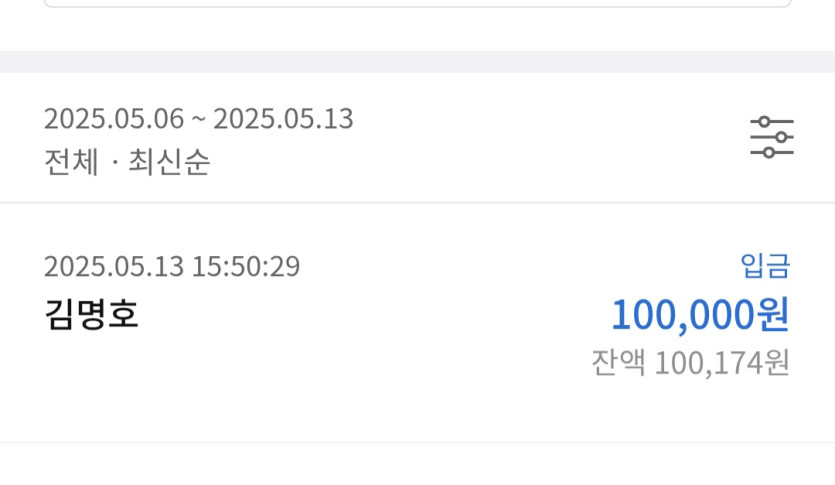Viewport: 835px width, 485px height.
Task: Select the start date 2025.05.06
Action: [114, 118]
